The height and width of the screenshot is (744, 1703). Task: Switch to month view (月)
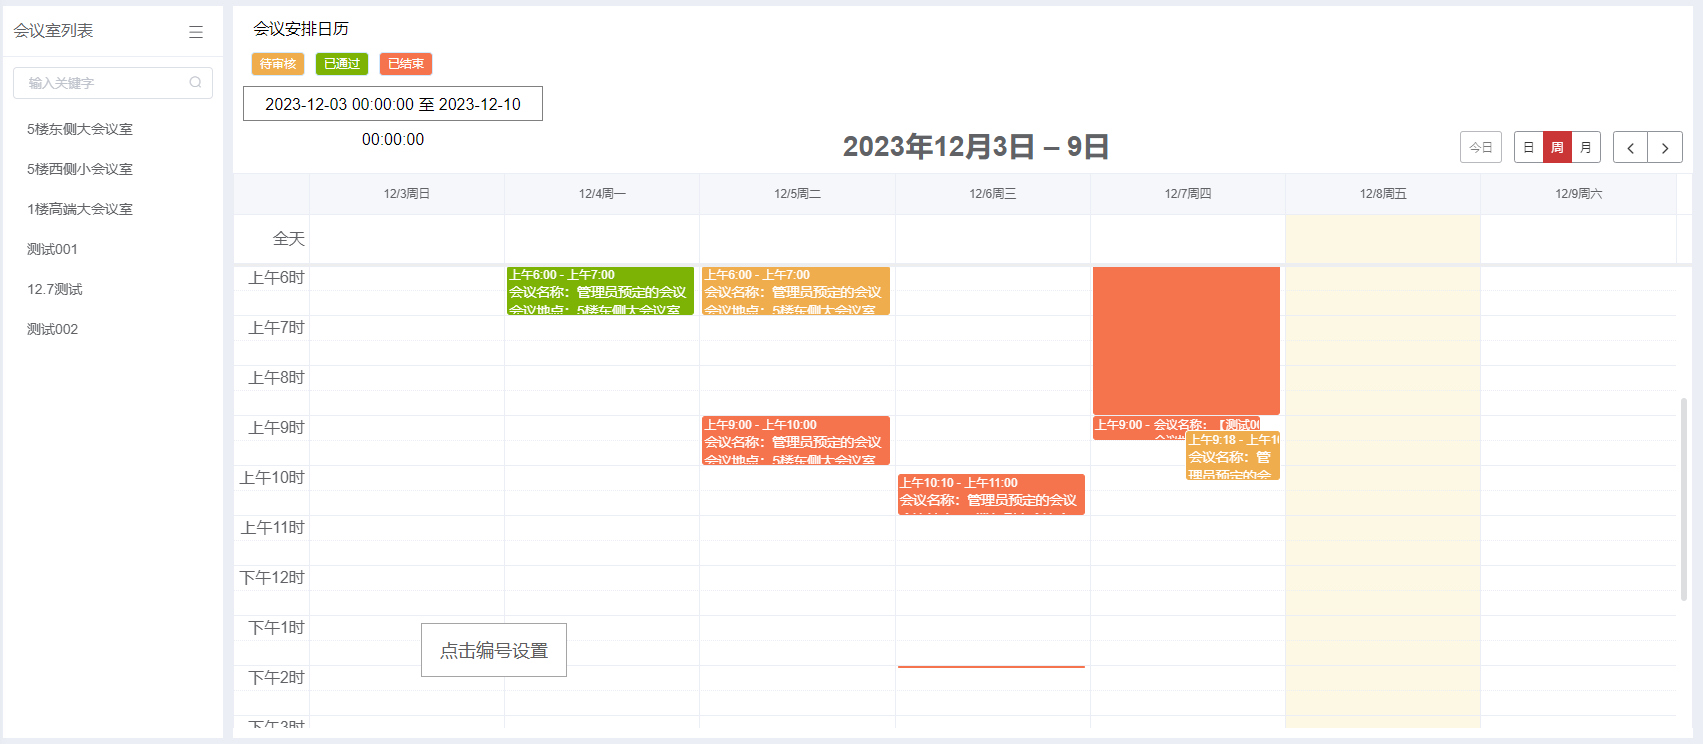tap(1586, 148)
